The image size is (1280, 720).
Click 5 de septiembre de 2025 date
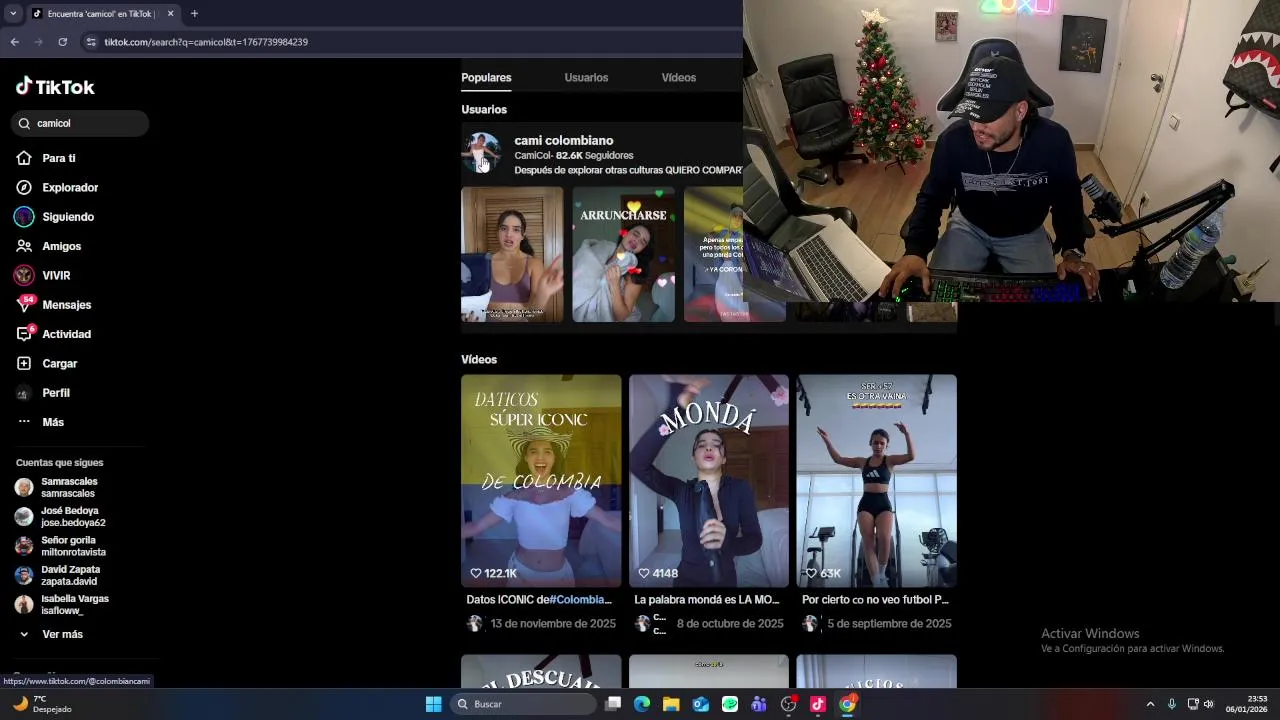pyautogui.click(x=889, y=623)
